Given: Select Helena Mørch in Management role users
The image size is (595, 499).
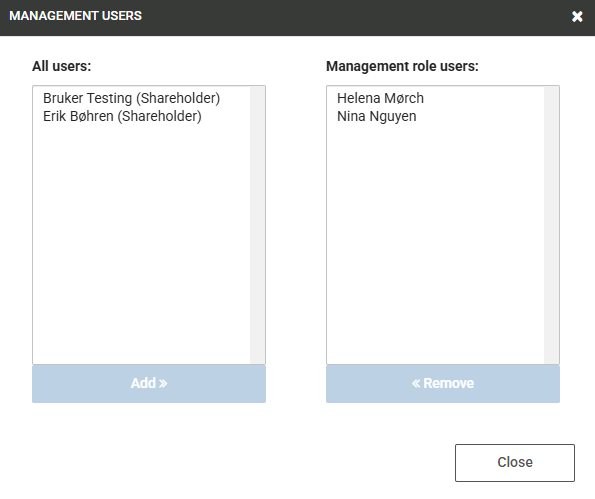Looking at the screenshot, I should pos(380,98).
